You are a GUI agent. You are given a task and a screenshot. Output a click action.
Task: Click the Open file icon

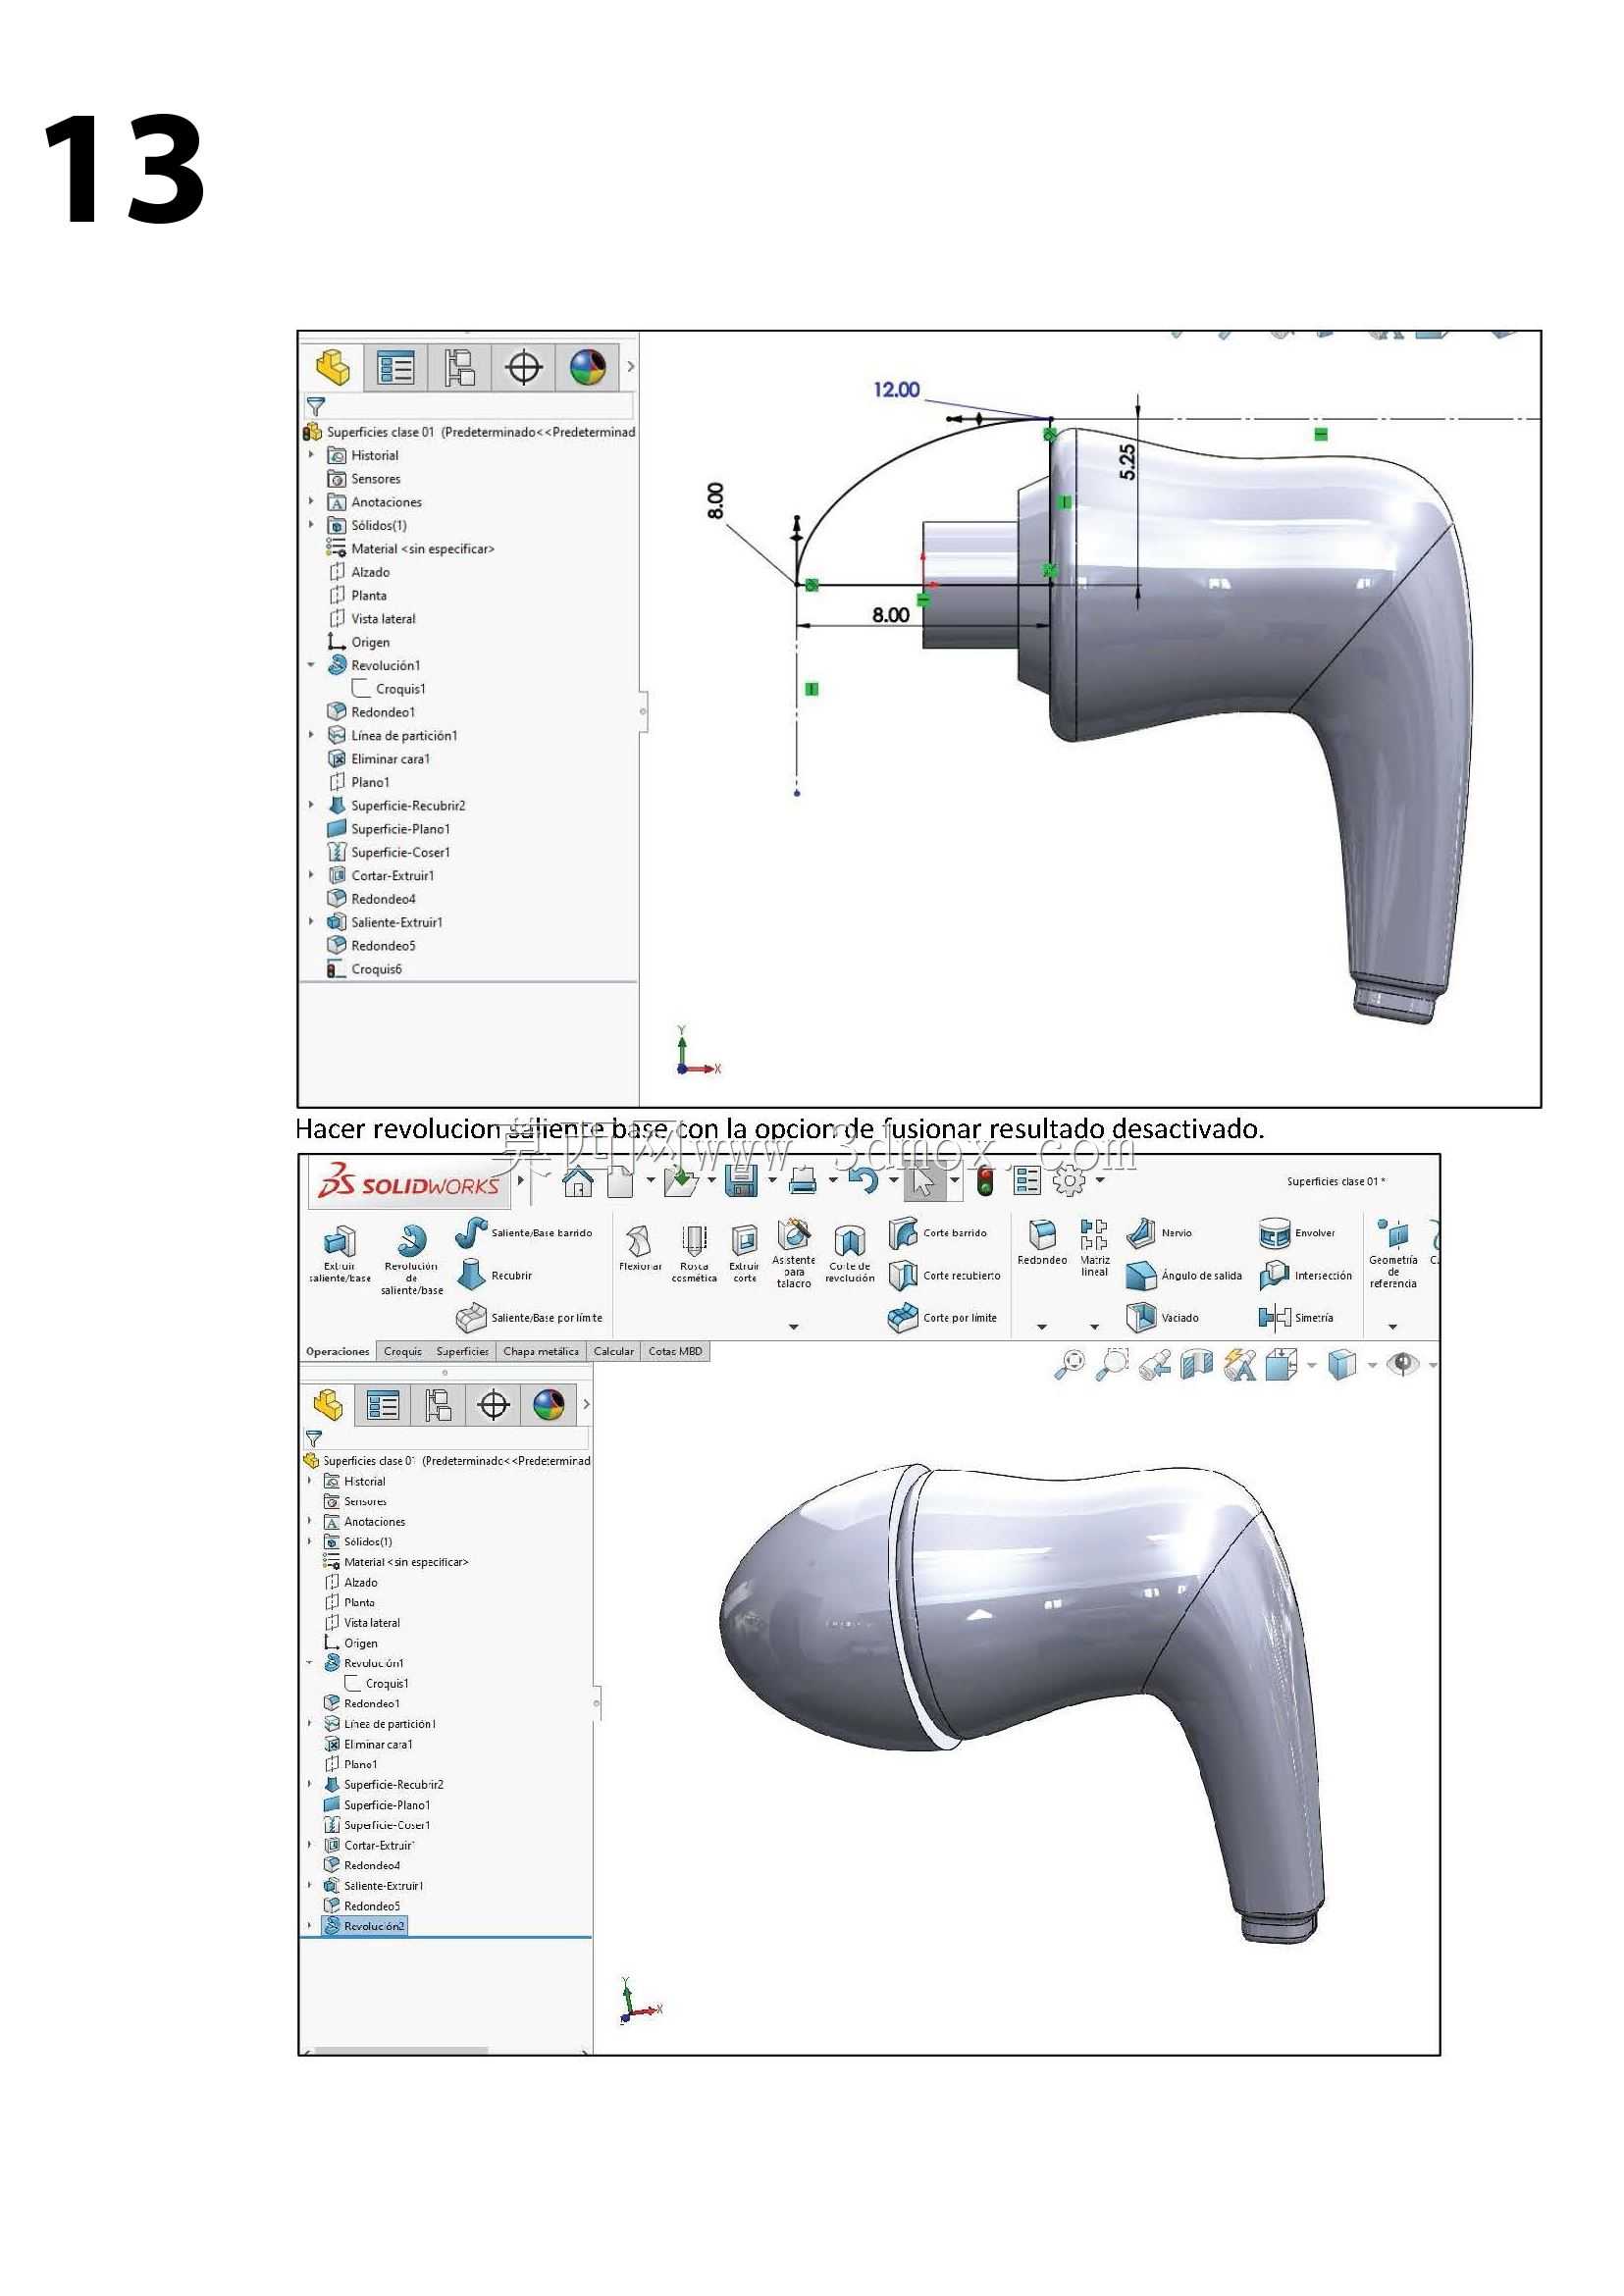[x=680, y=1183]
